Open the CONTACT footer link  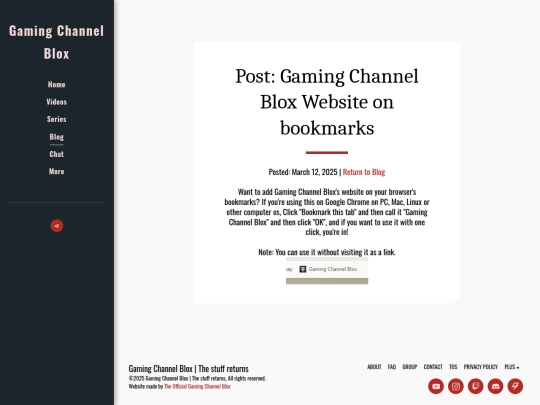click(x=433, y=367)
